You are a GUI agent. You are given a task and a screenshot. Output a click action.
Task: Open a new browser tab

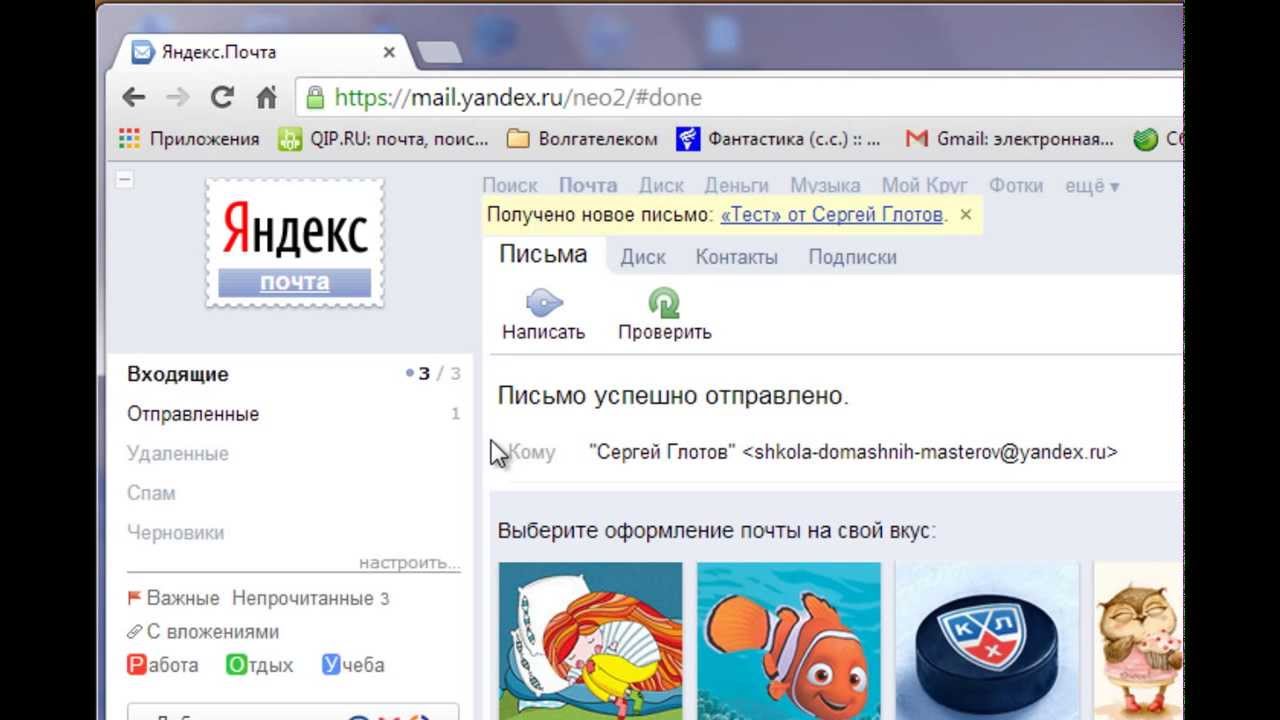tap(439, 52)
